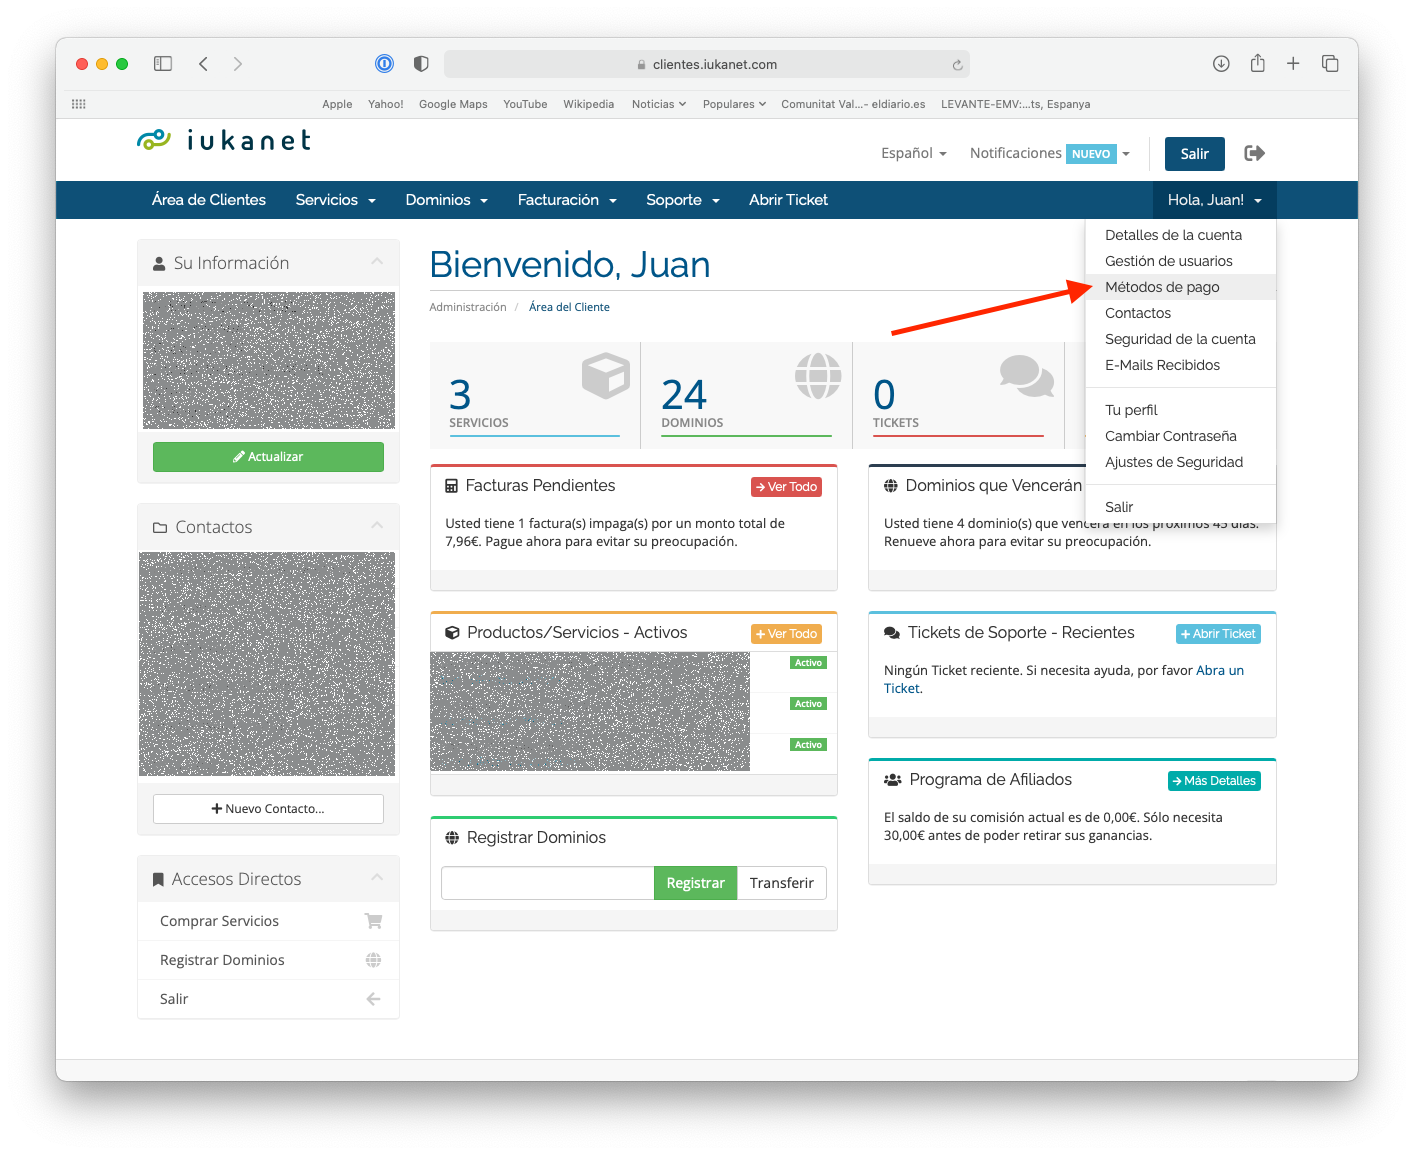Image resolution: width=1414 pixels, height=1155 pixels.
Task: Select Contactos in the user menu
Action: [x=1180, y=313]
